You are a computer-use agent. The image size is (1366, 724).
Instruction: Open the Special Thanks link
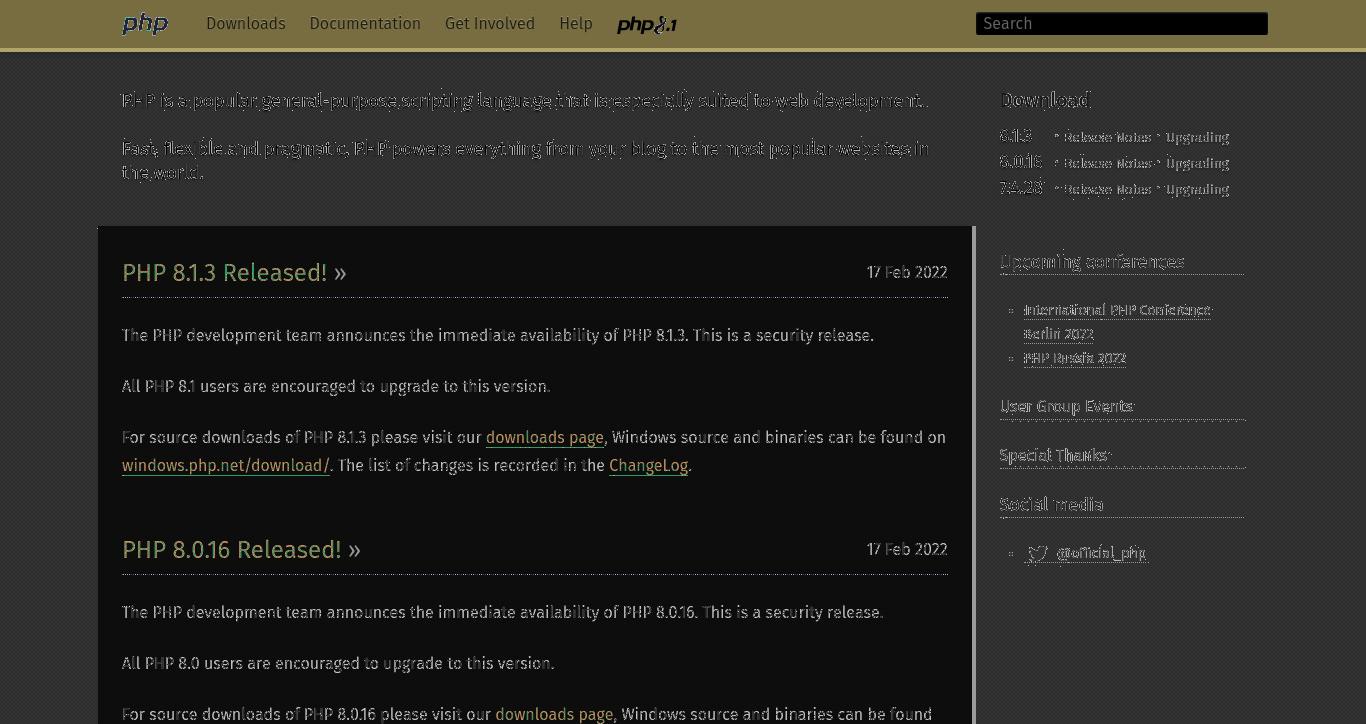tap(1055, 455)
